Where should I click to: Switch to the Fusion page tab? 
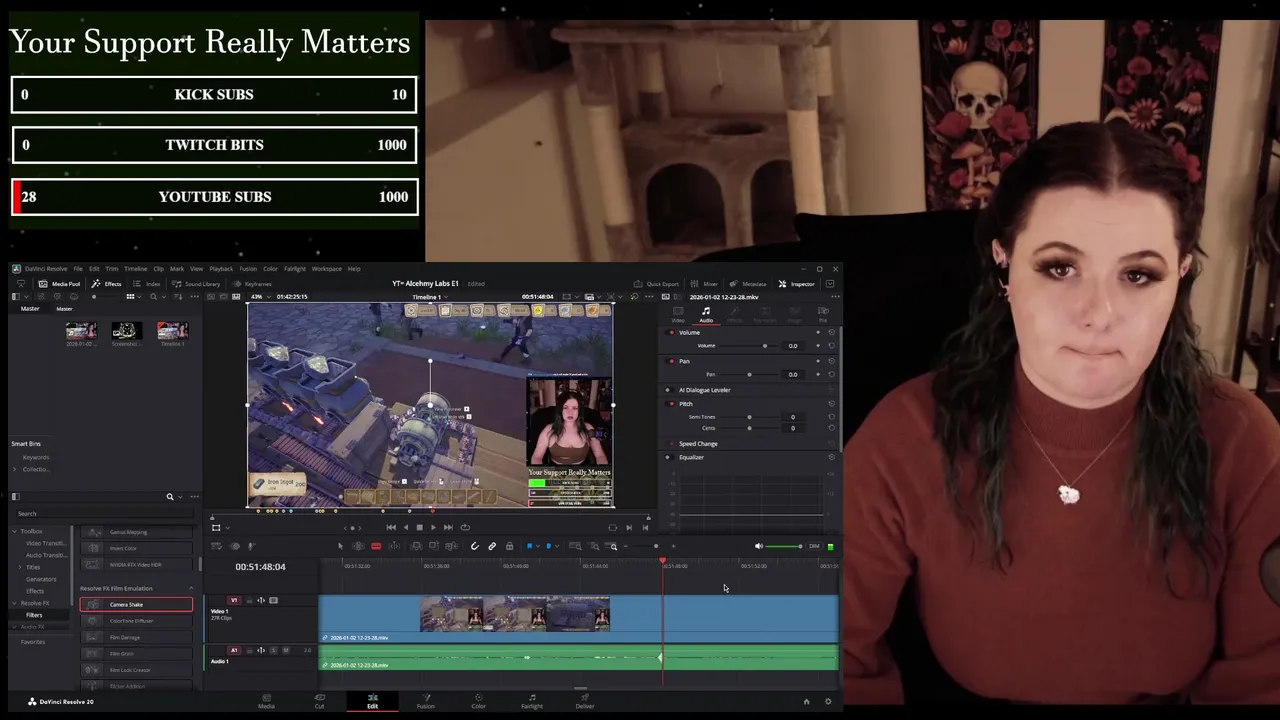tap(426, 700)
